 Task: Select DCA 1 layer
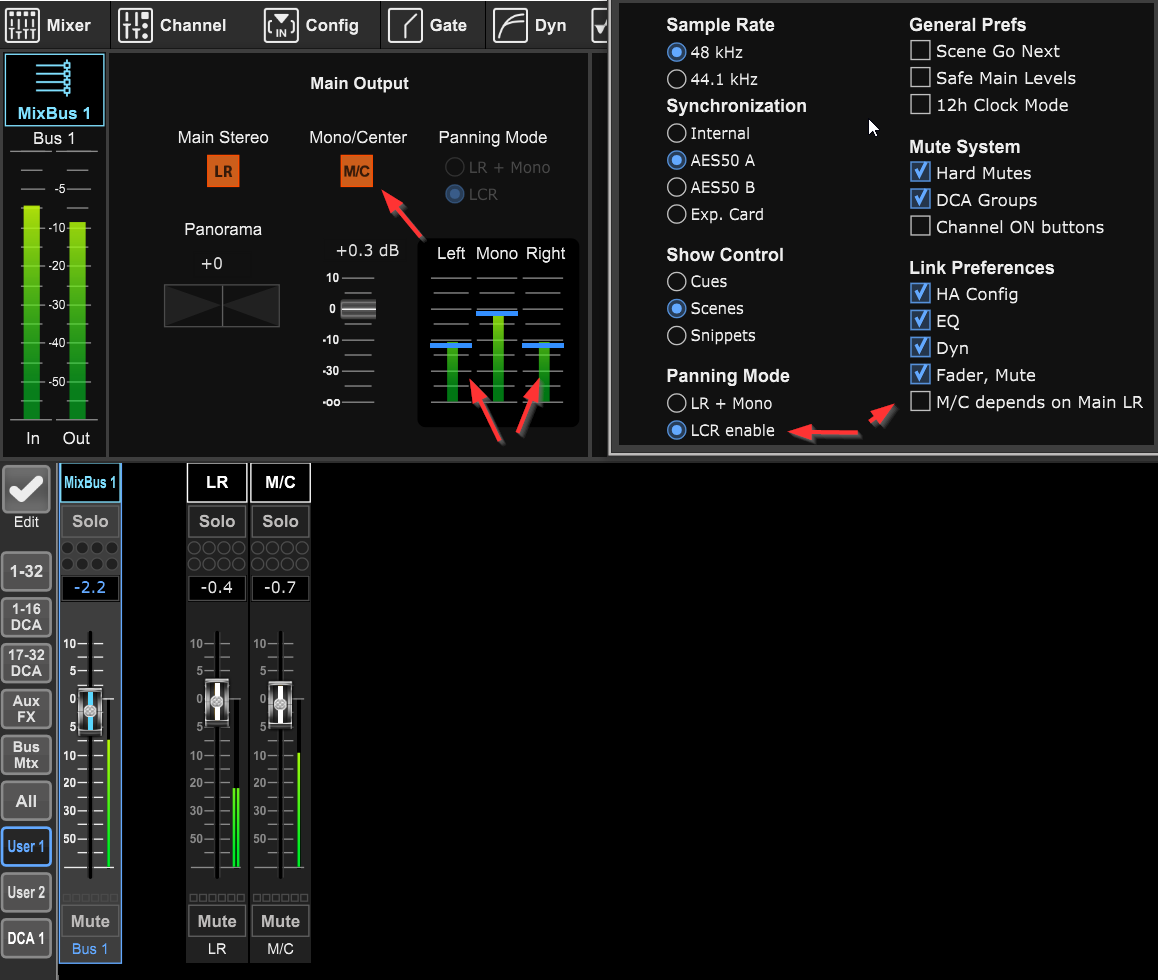27,938
